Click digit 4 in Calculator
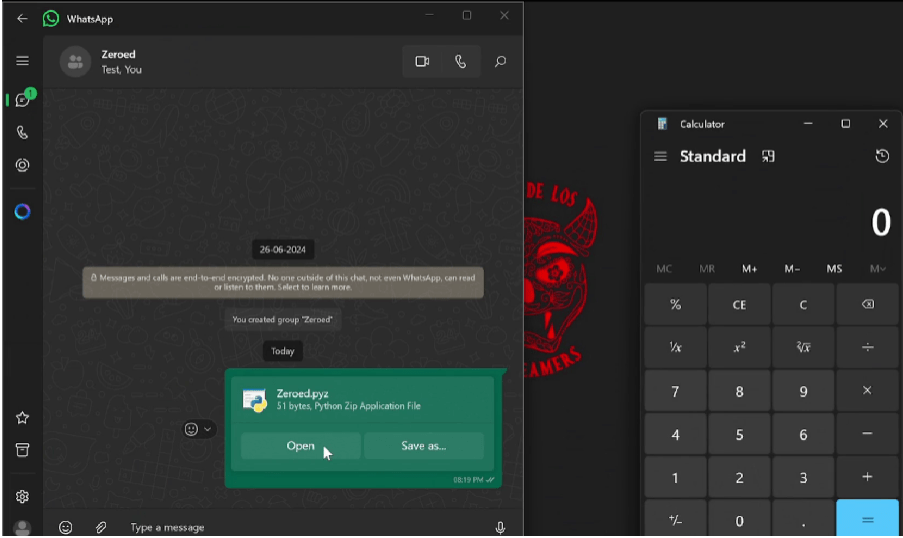Image resolution: width=903 pixels, height=538 pixels. point(676,434)
